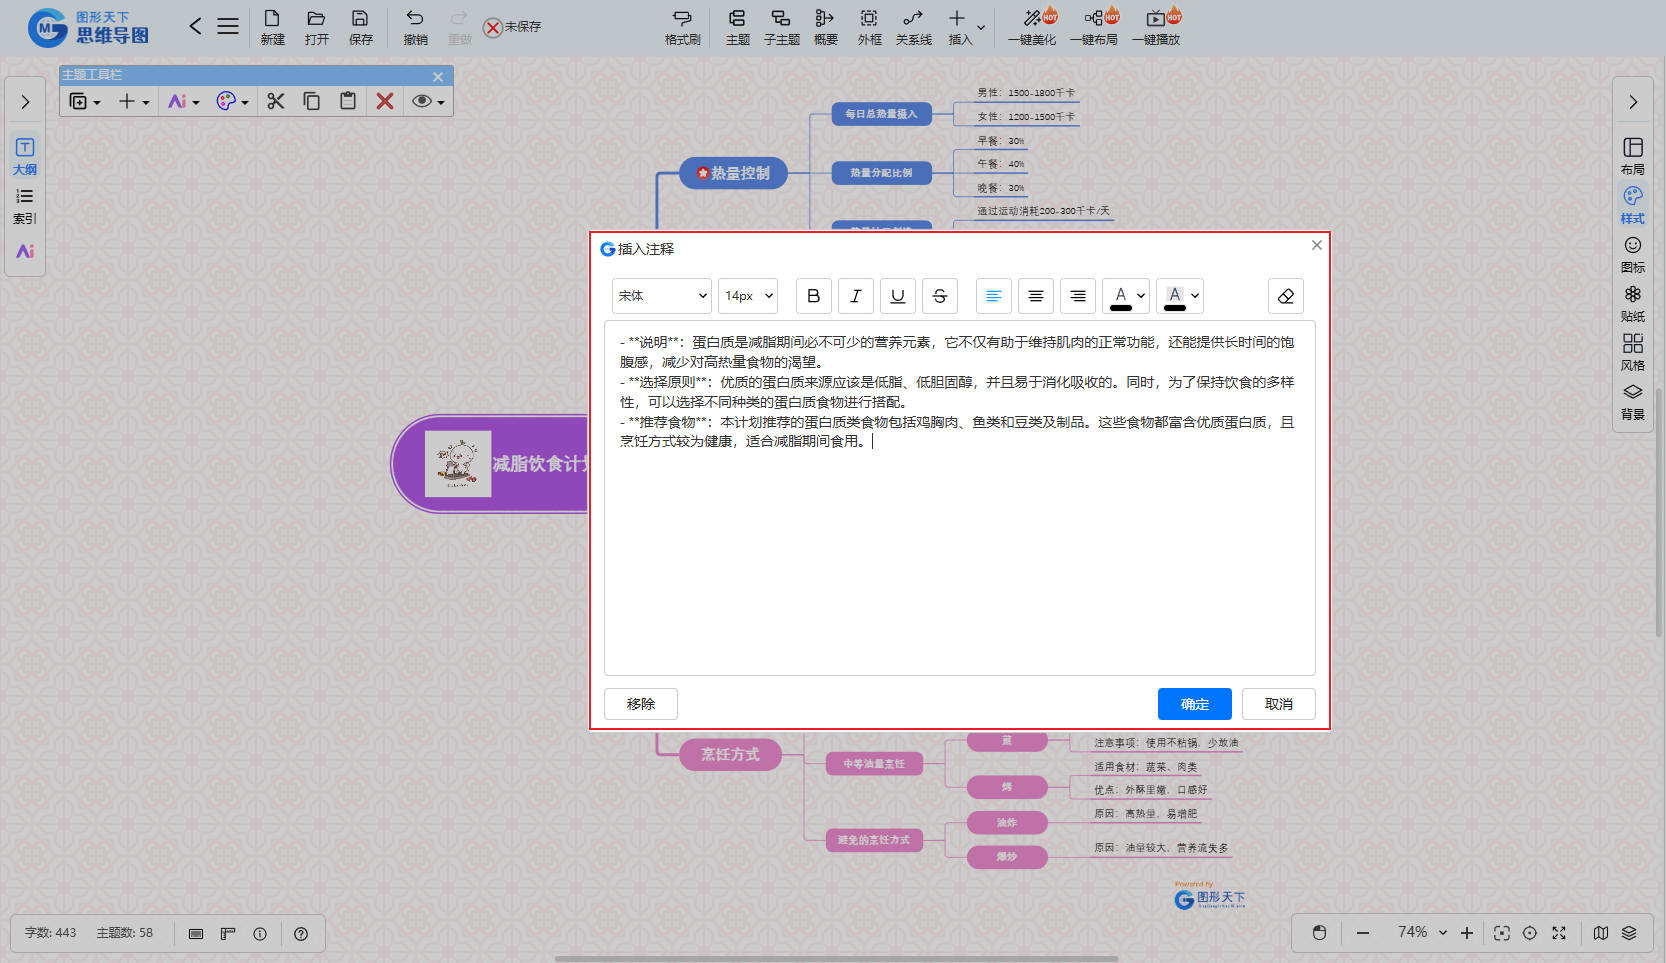Click the scissors cut icon

(276, 101)
